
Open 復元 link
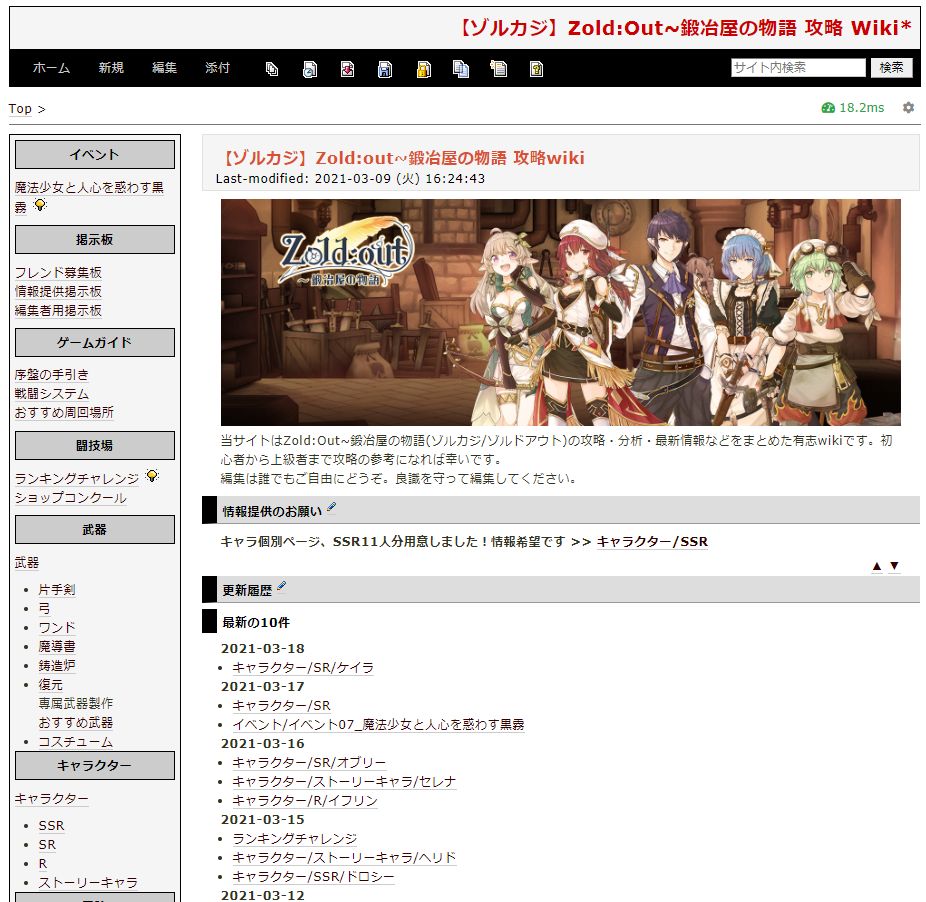50,685
